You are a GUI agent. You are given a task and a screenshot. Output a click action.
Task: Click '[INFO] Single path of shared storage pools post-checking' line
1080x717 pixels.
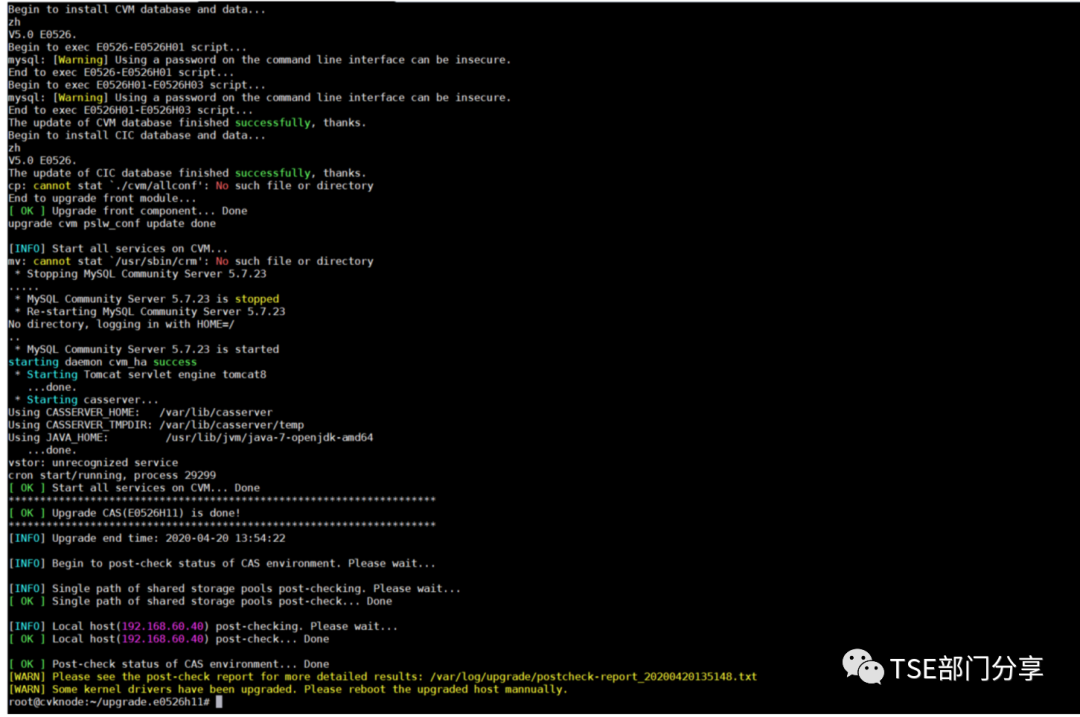[234, 589]
